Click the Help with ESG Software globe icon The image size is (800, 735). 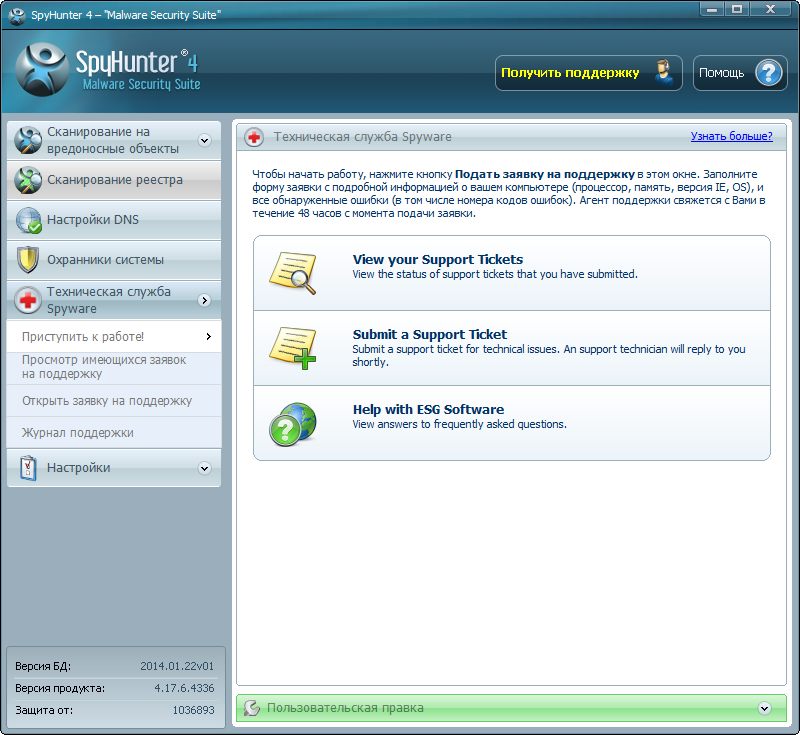click(x=292, y=424)
